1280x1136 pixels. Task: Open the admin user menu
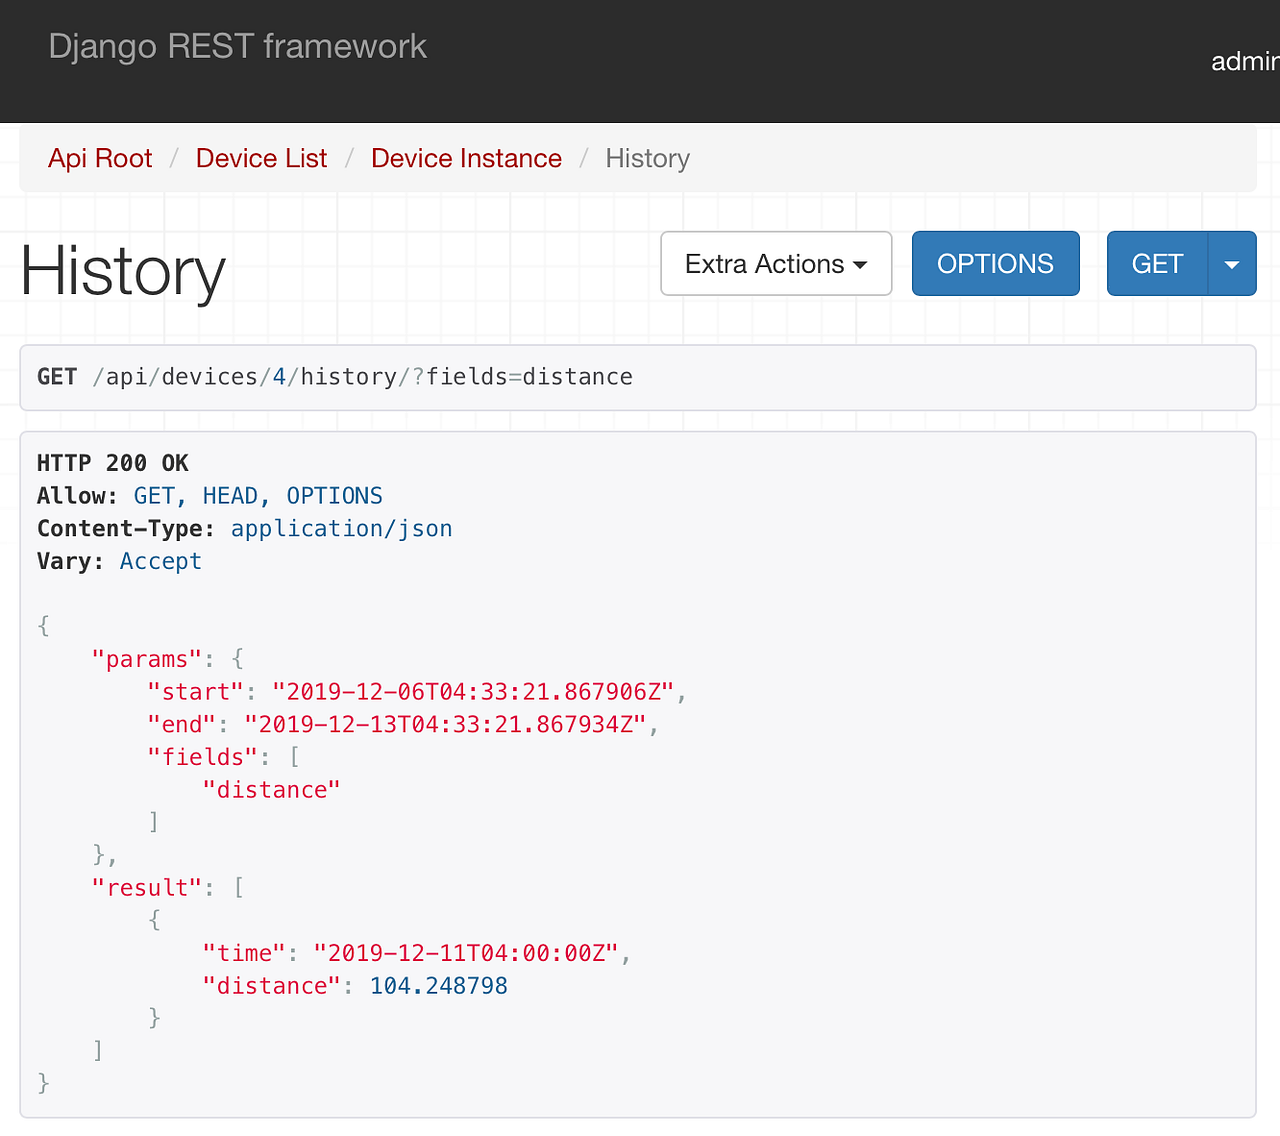click(1244, 62)
